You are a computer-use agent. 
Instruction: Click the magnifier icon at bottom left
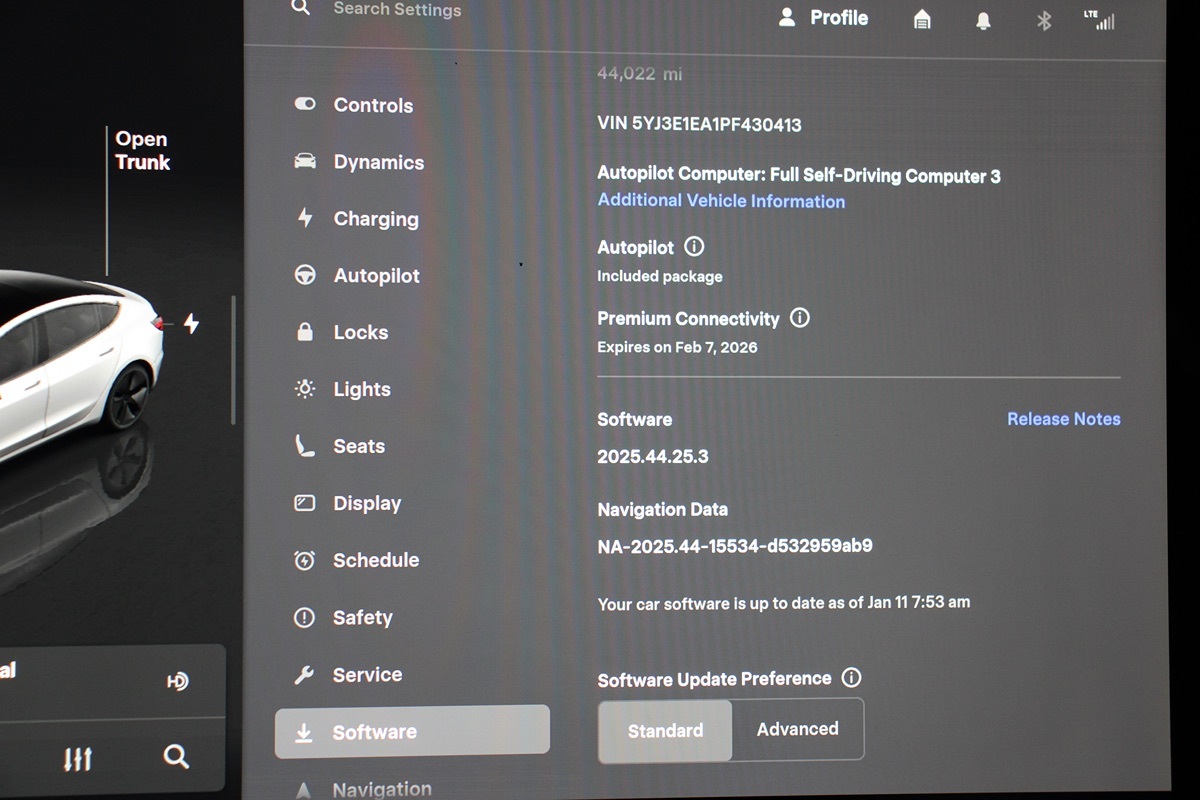[176, 756]
